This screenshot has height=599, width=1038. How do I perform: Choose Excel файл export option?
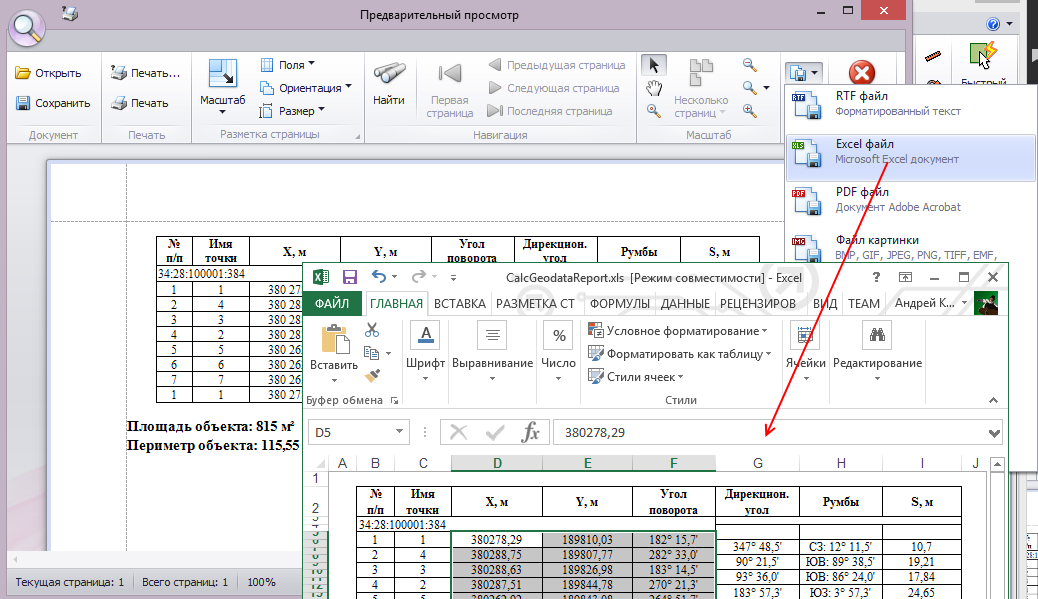coord(910,158)
